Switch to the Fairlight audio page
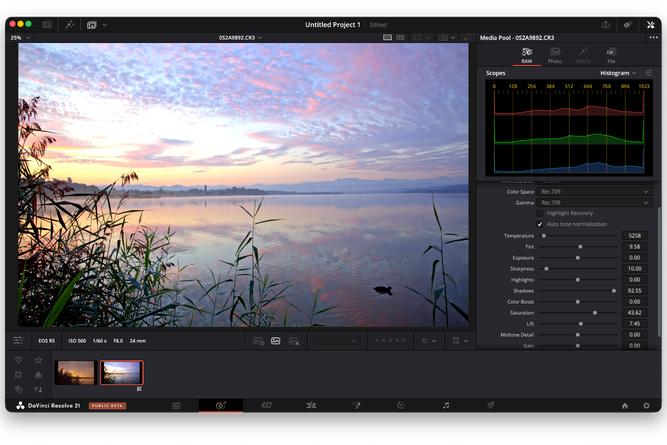The image size is (667, 445). (446, 405)
